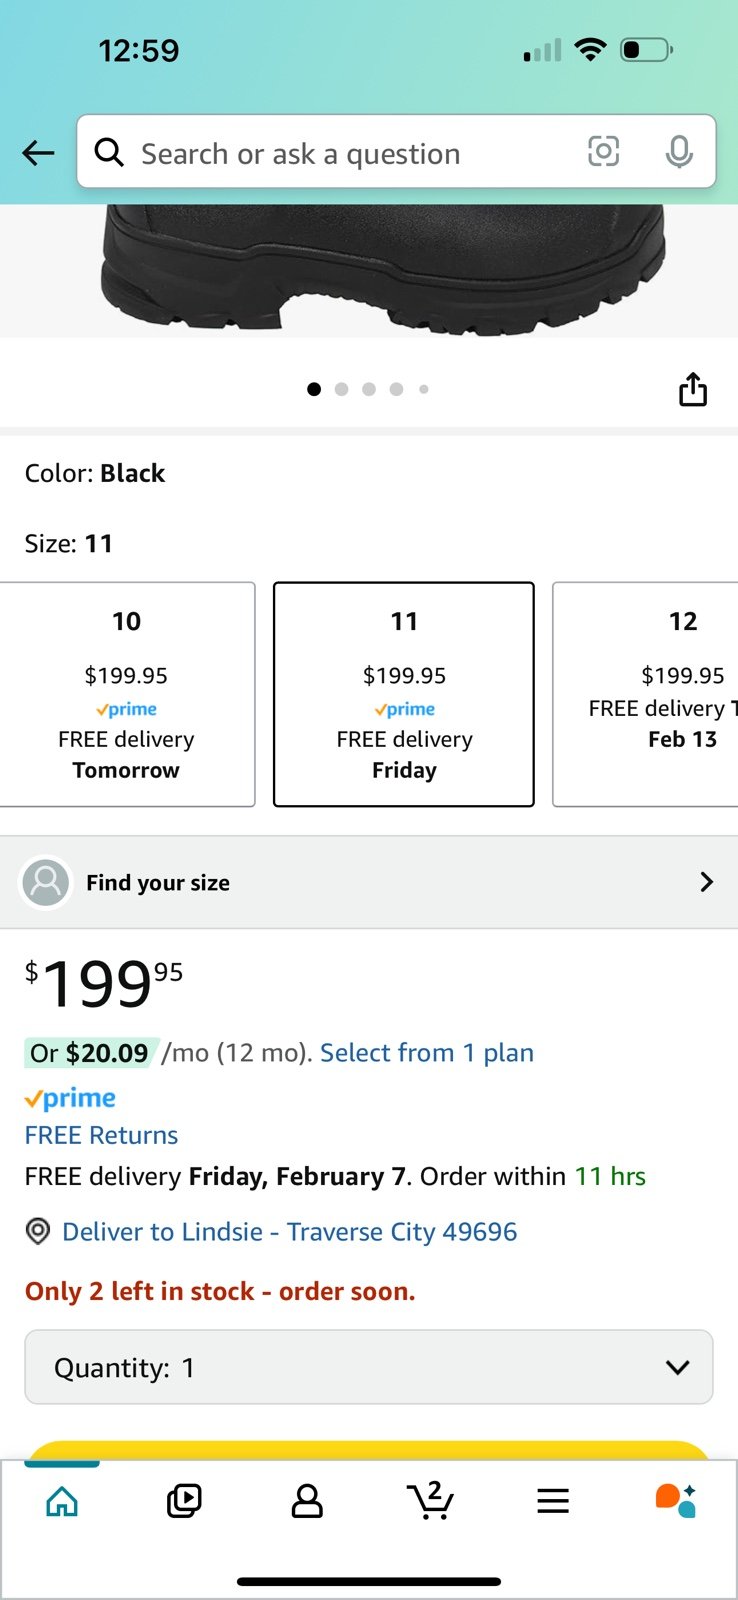Jump to second image carousel dot

[x=342, y=389]
